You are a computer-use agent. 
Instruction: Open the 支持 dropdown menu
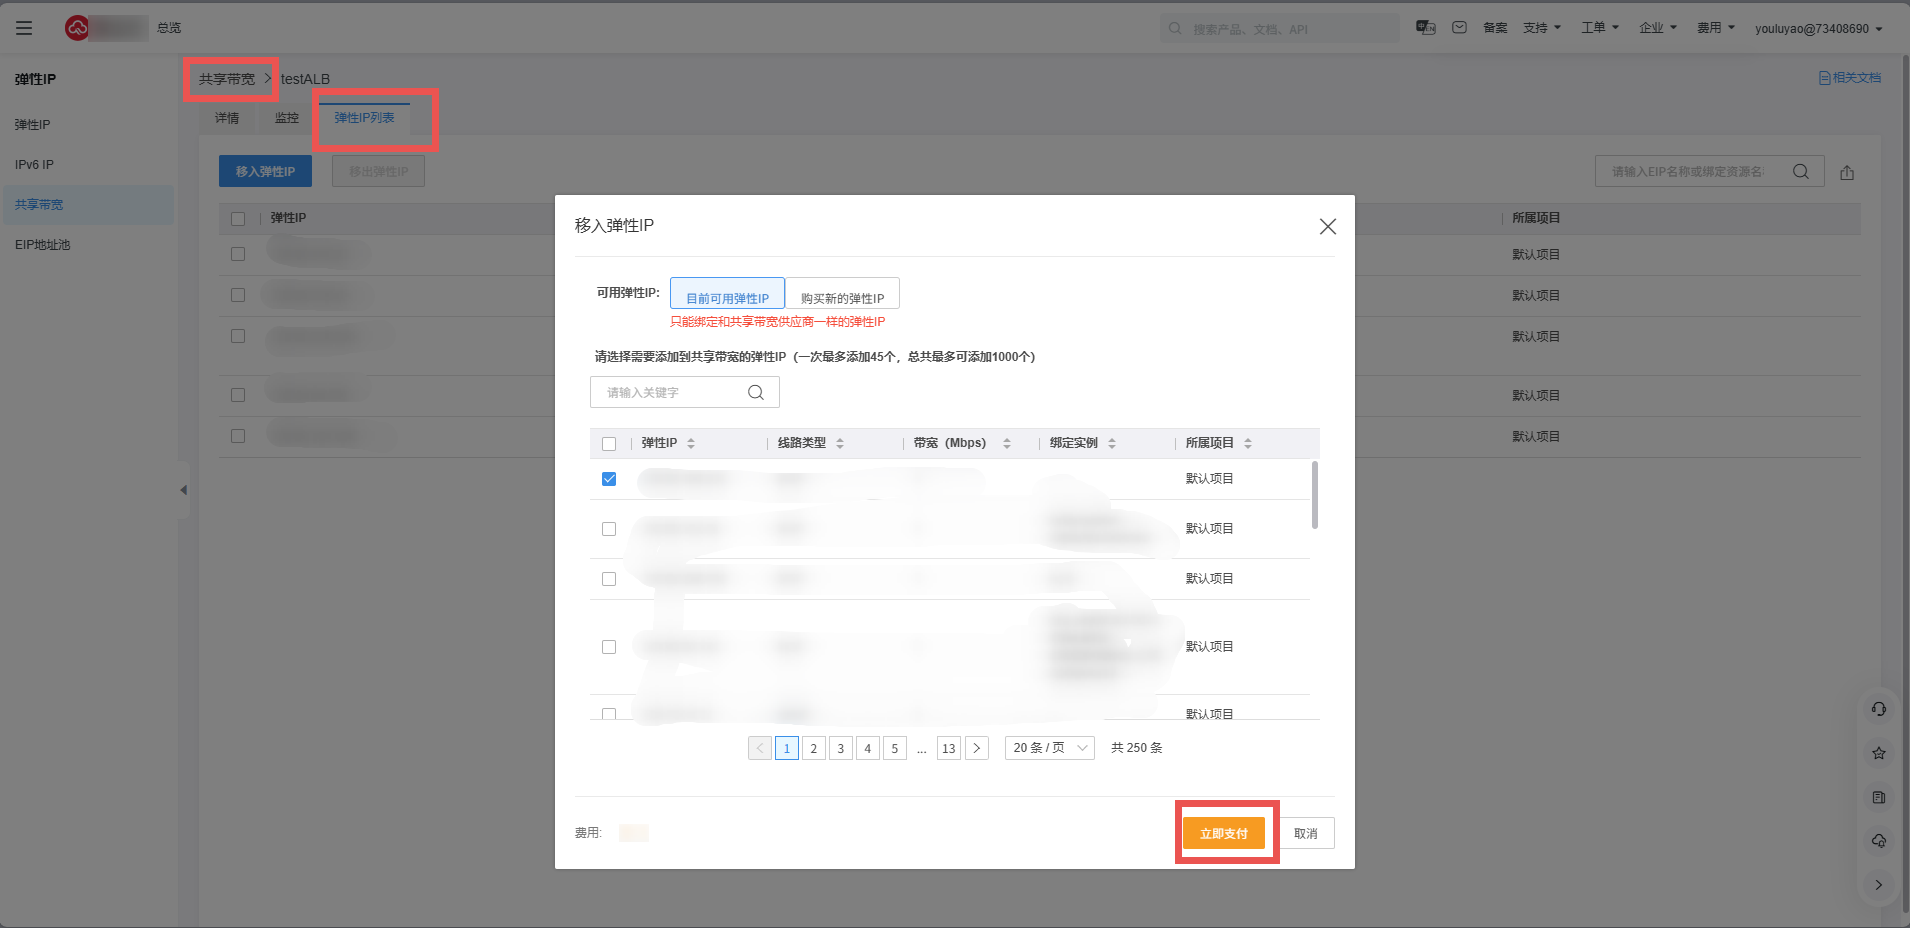tap(1542, 28)
